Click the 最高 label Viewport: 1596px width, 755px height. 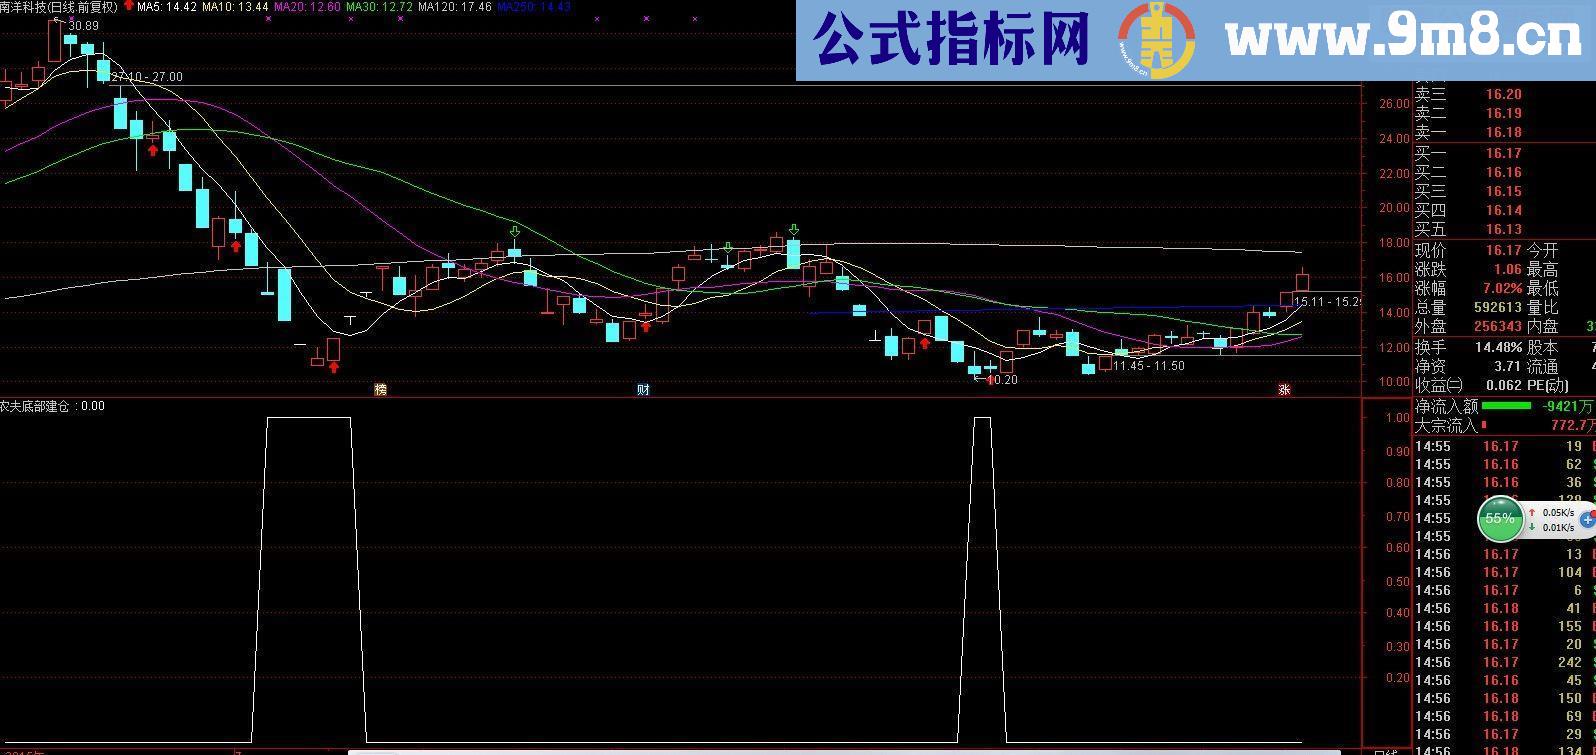[1542, 270]
